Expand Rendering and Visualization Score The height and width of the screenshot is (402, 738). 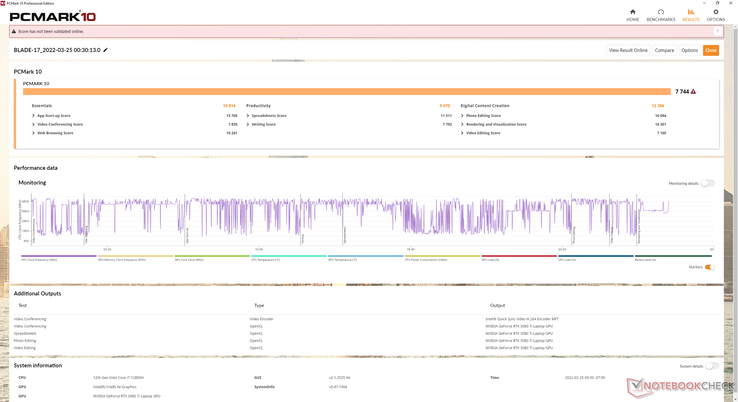tap(462, 124)
